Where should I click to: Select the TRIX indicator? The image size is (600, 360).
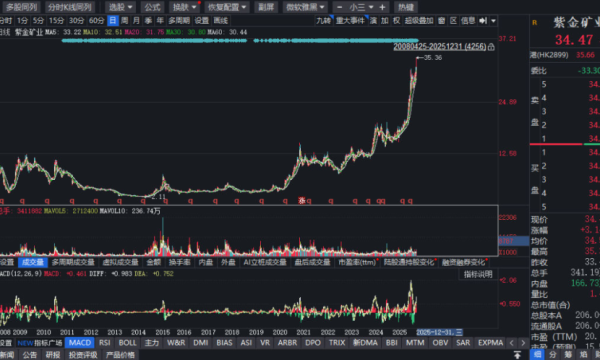pyautogui.click(x=337, y=343)
